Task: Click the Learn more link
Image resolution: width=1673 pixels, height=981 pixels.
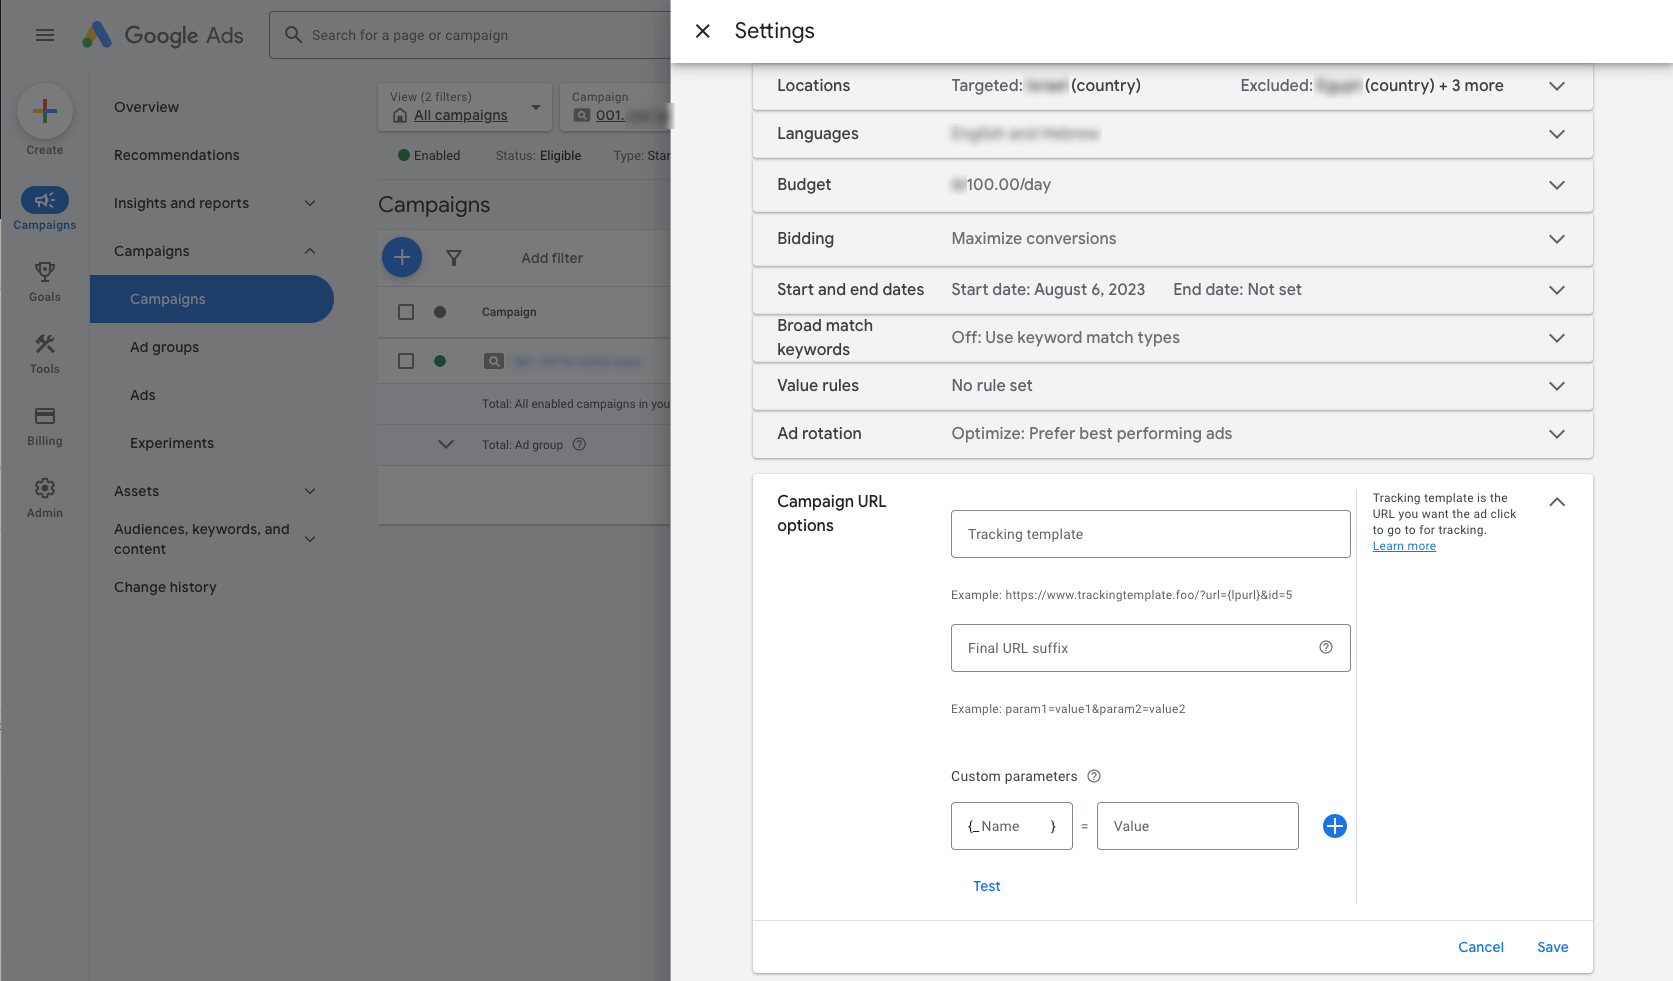Action: pos(1404,546)
